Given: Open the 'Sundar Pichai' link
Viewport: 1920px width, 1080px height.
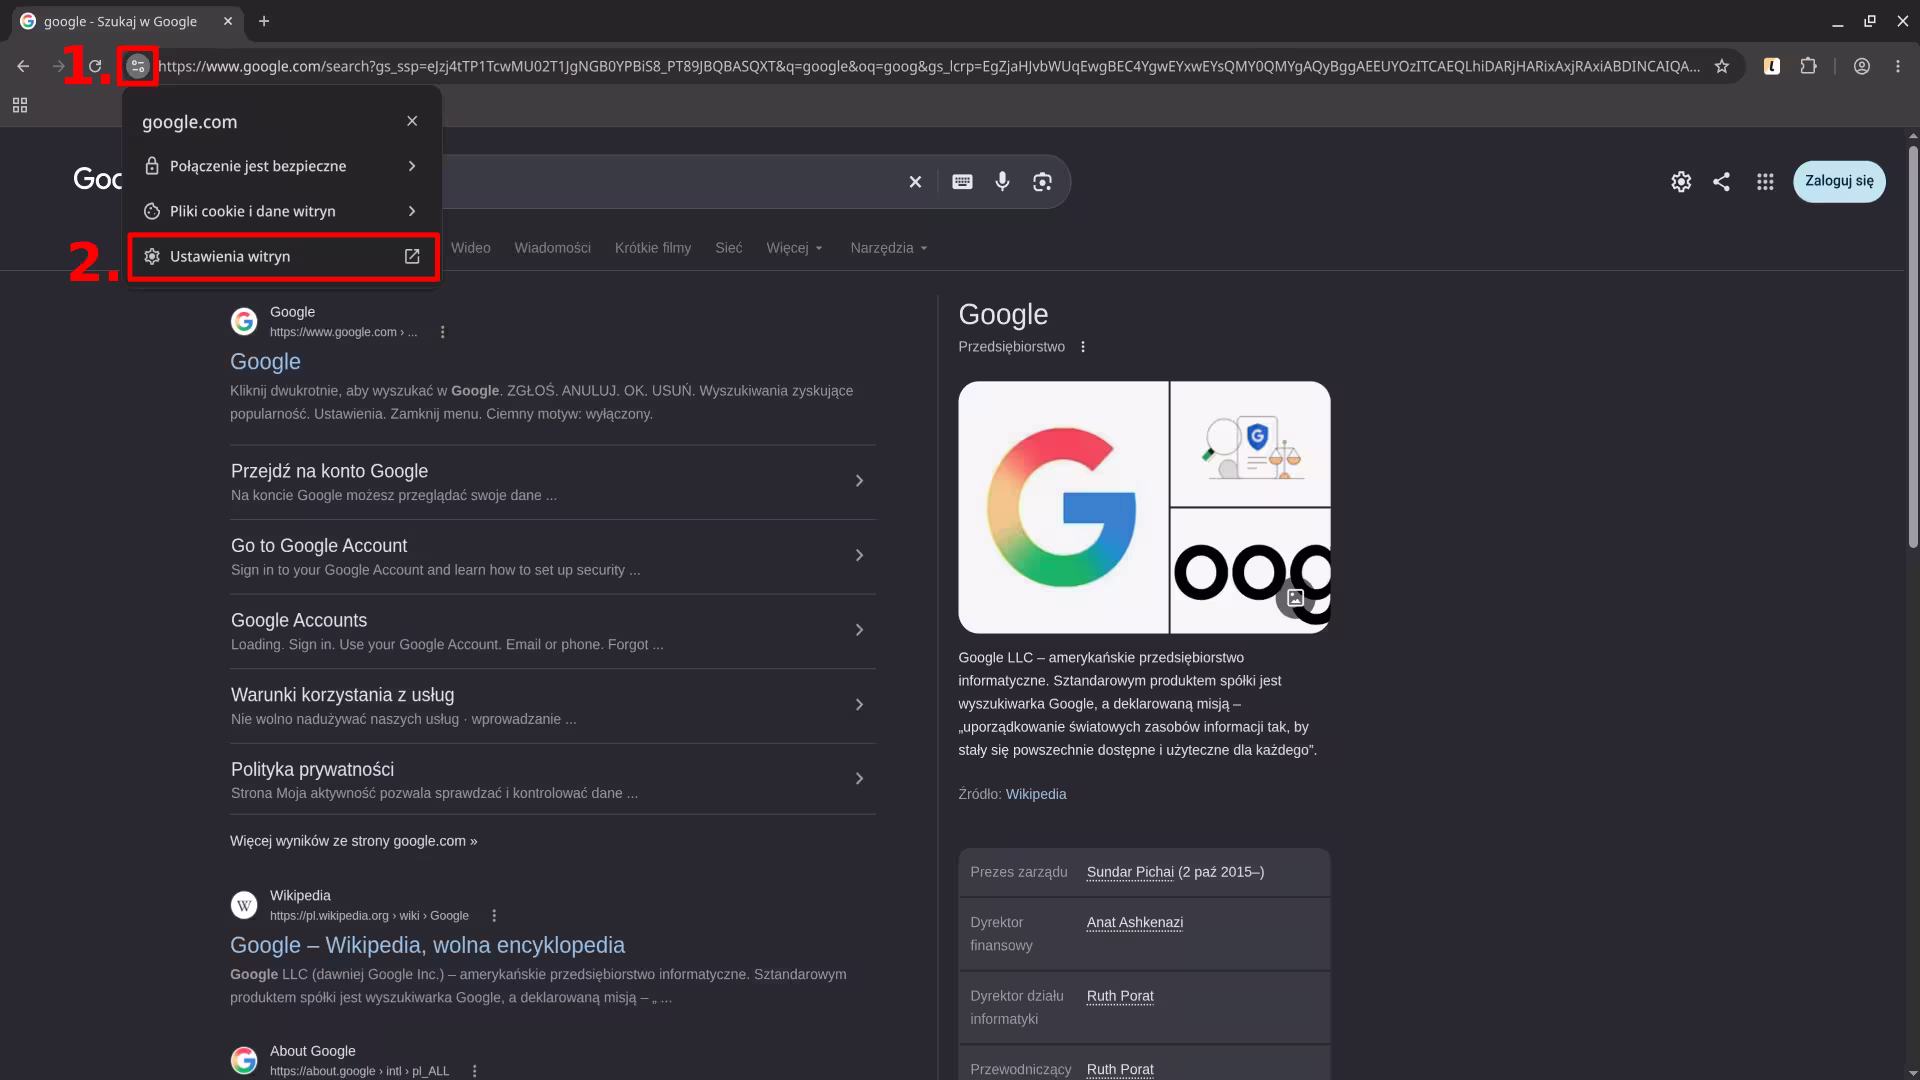Looking at the screenshot, I should click(x=1130, y=872).
